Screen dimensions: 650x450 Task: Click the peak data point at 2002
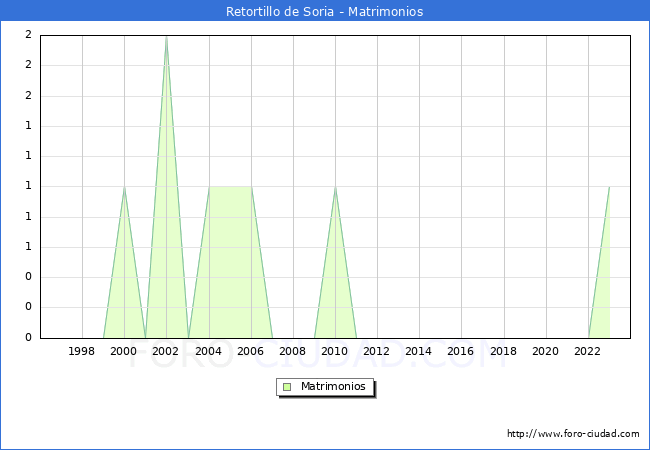click(166, 36)
